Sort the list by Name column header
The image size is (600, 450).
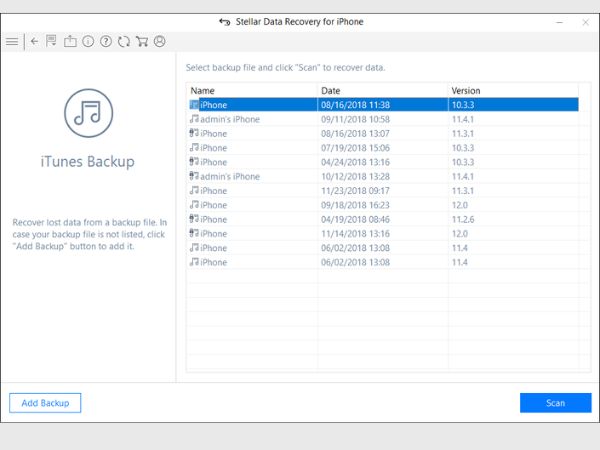[x=252, y=90]
